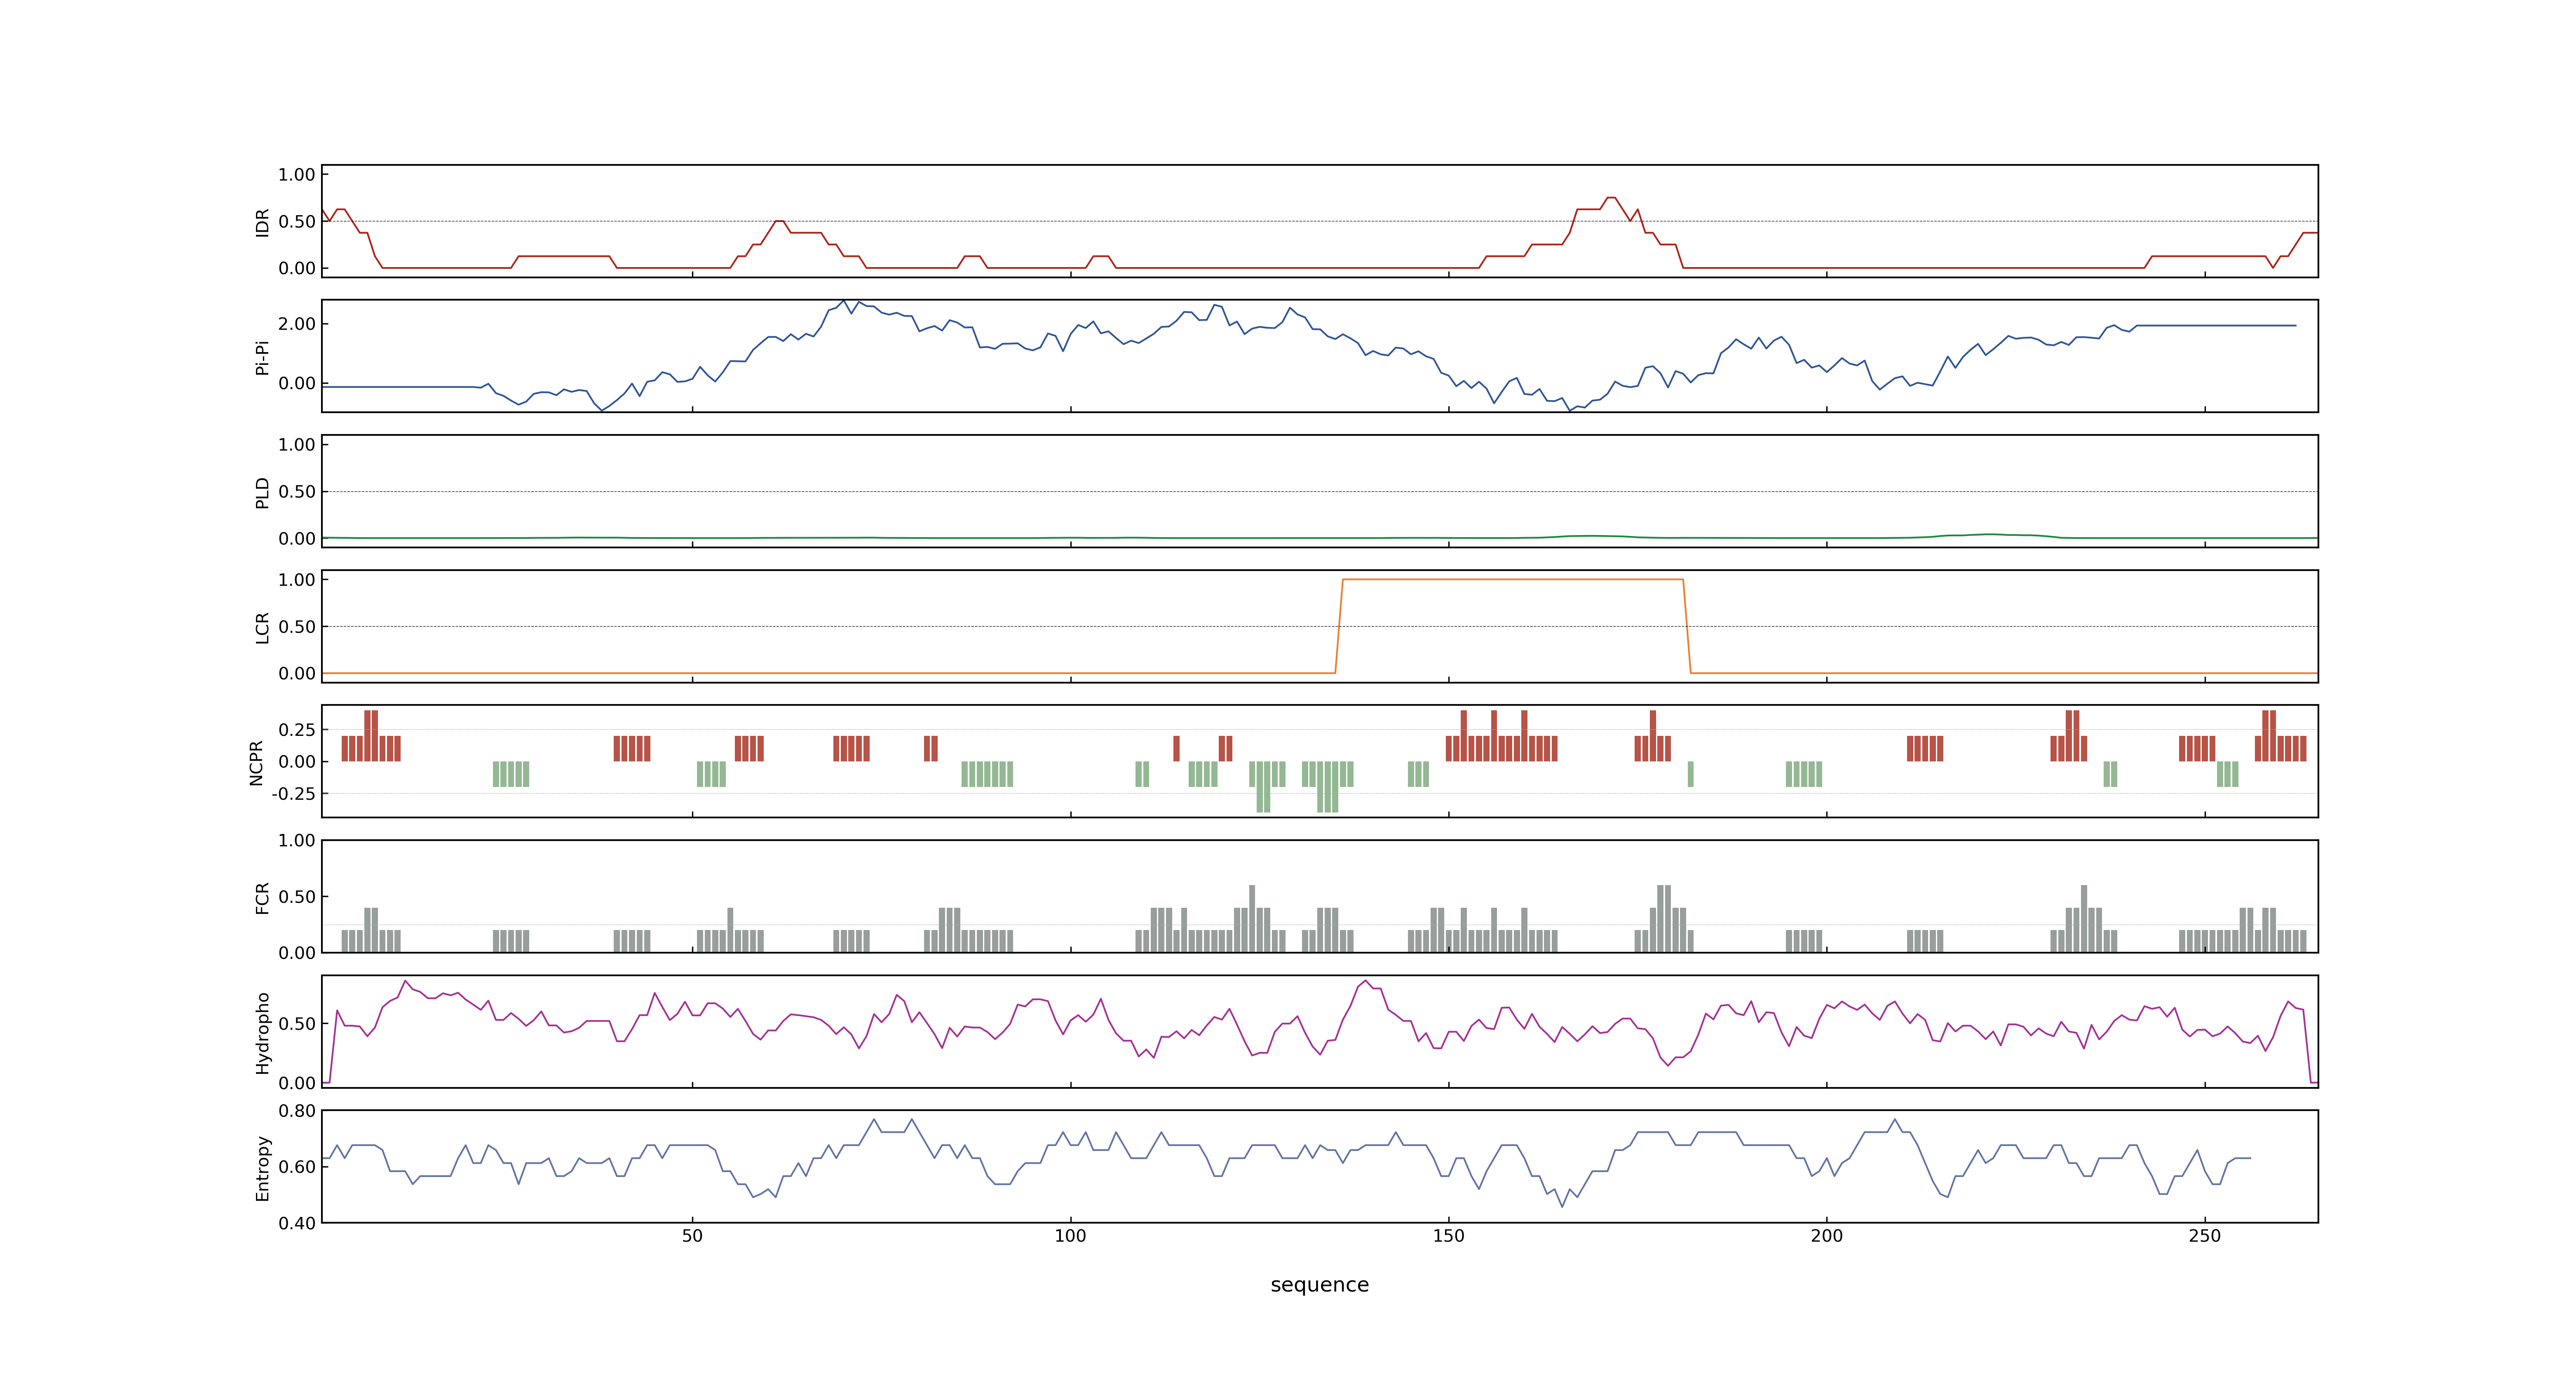Click the 0.00 tick of the Hydropho panel

(x=297, y=1083)
